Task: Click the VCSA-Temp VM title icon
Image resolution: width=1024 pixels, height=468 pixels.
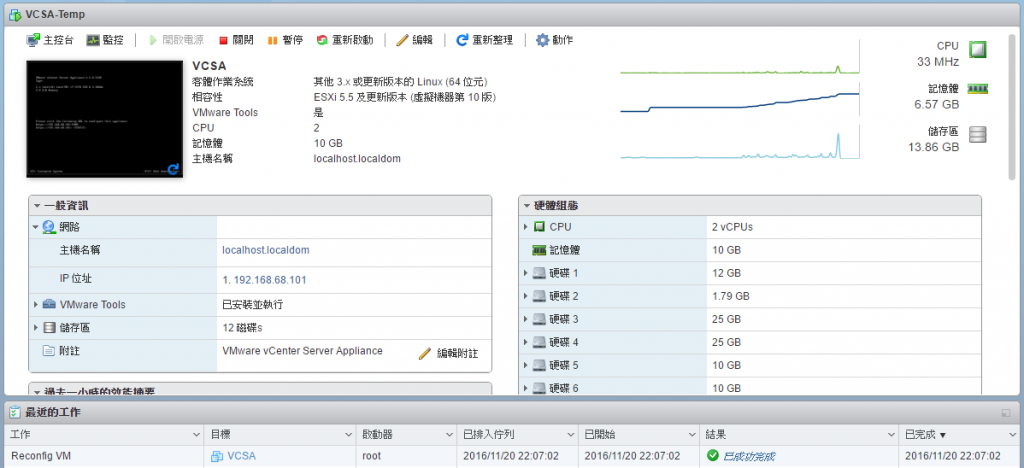Action: tap(14, 14)
